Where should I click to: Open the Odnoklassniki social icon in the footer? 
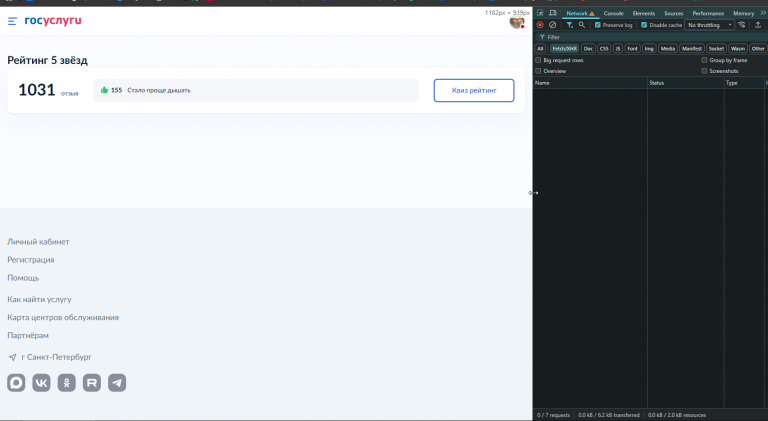coord(67,383)
